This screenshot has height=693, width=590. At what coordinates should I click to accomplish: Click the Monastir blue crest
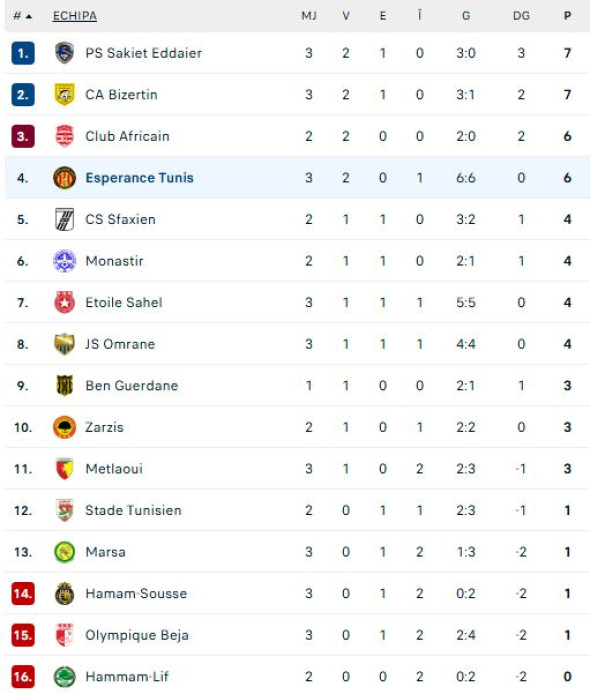click(x=65, y=261)
